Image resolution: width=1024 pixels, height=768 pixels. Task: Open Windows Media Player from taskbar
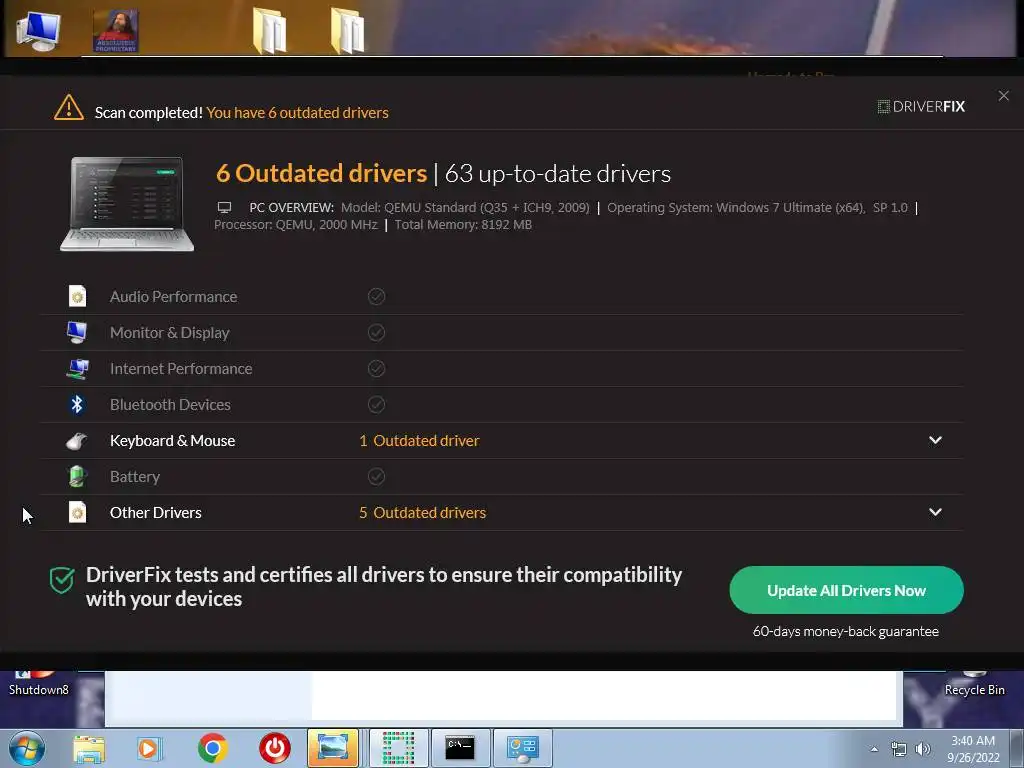tap(150, 748)
